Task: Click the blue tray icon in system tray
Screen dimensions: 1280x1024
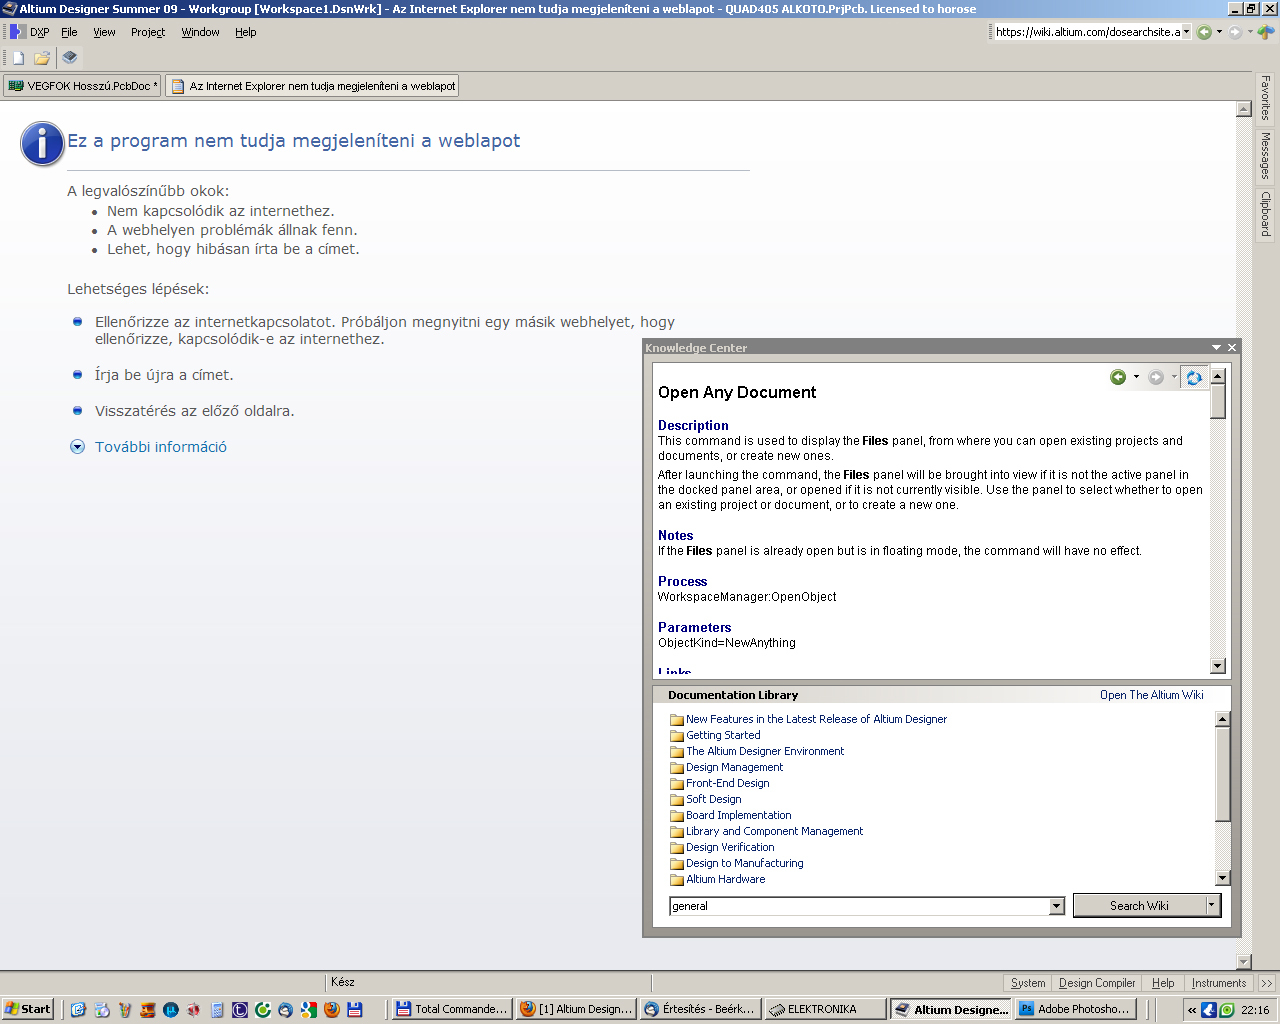Action: pos(1209,1010)
